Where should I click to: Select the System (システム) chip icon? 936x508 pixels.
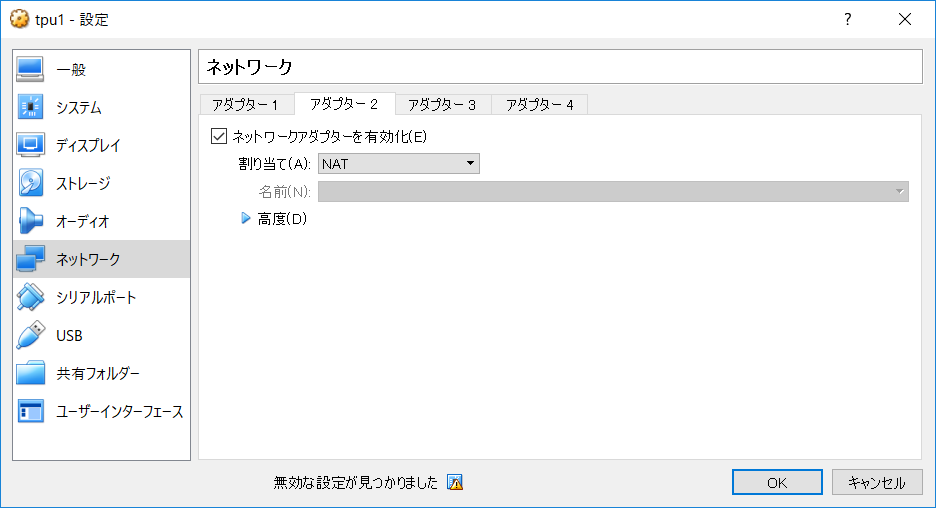tap(31, 107)
